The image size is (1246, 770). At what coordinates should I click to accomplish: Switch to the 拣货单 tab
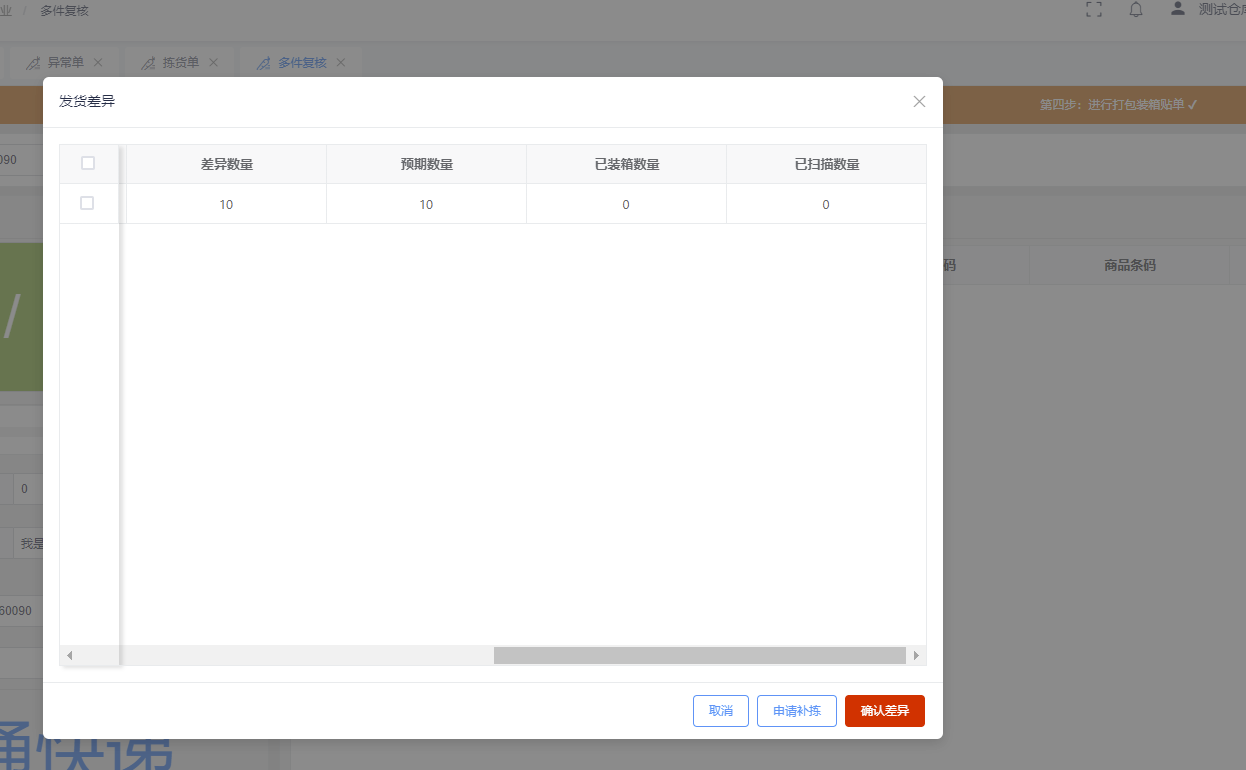click(181, 62)
